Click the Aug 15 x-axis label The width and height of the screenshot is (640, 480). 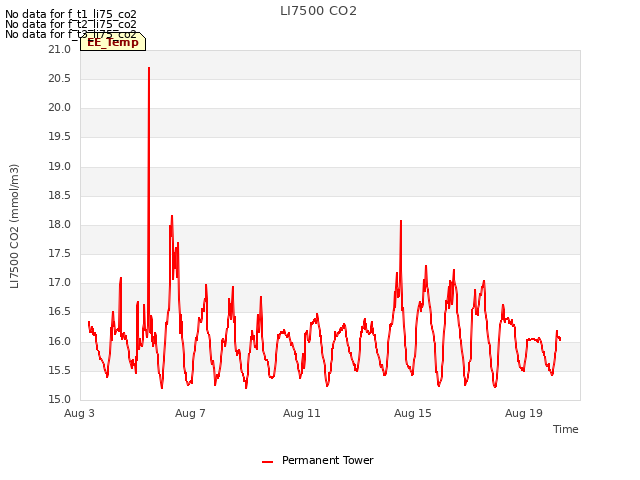[413, 413]
